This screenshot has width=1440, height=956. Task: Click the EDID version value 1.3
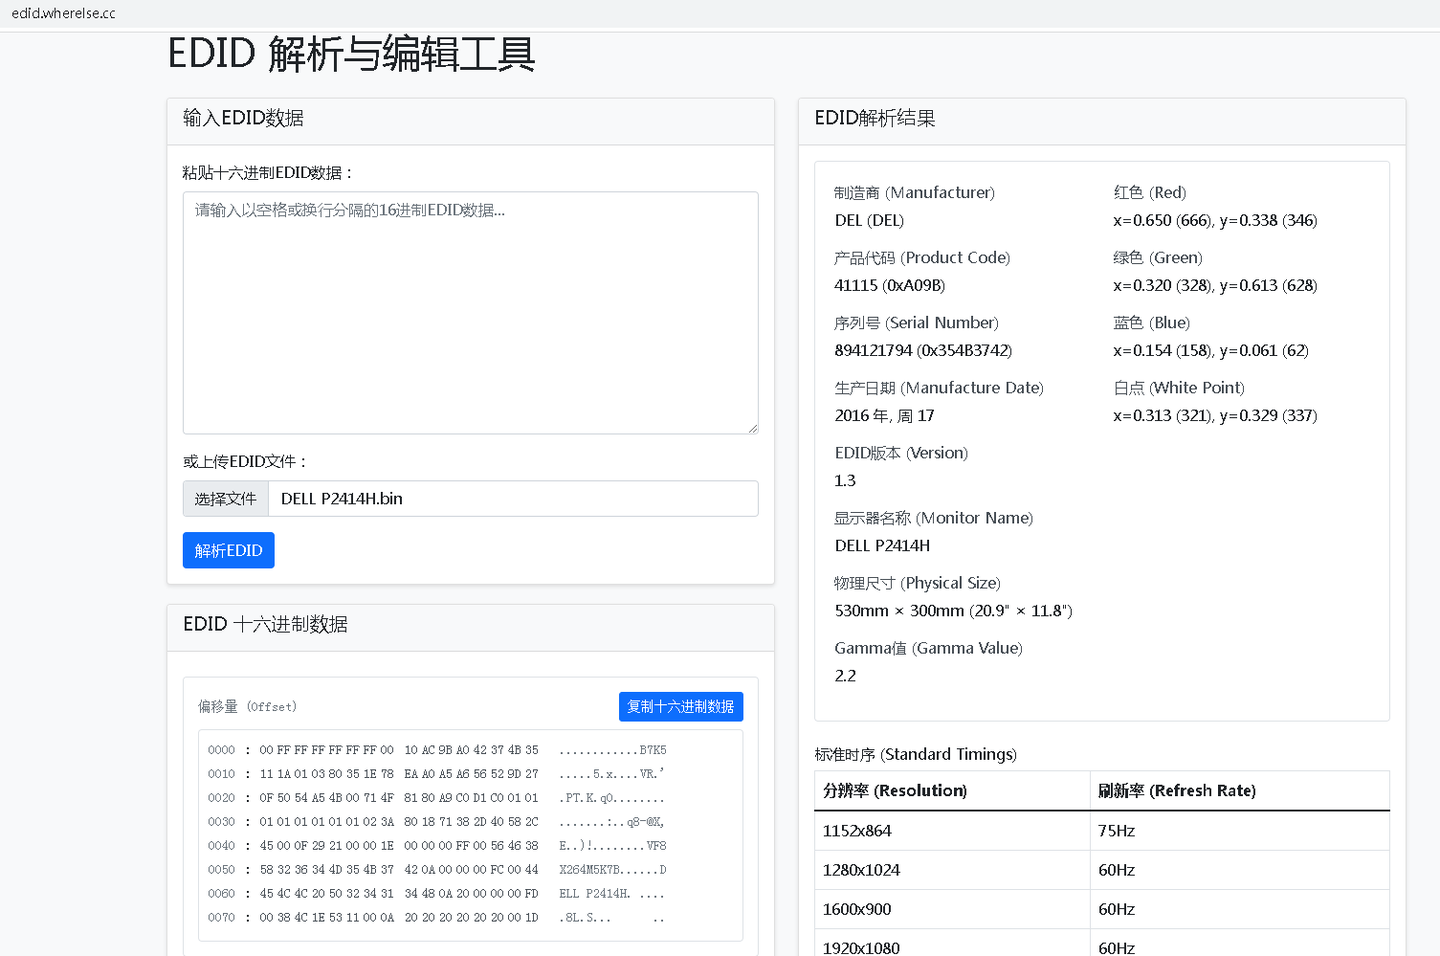click(845, 480)
